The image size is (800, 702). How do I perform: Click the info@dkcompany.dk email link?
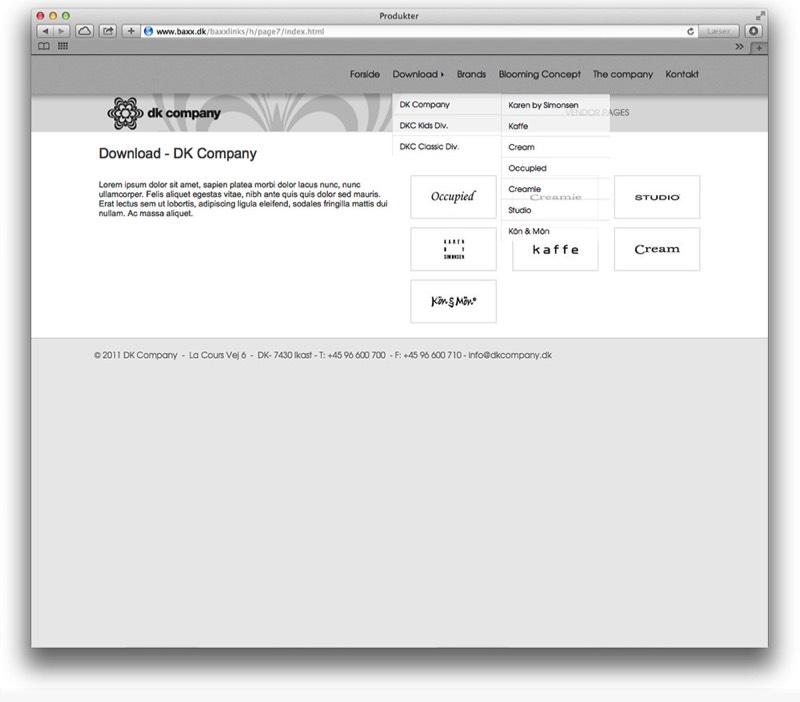[x=510, y=355]
